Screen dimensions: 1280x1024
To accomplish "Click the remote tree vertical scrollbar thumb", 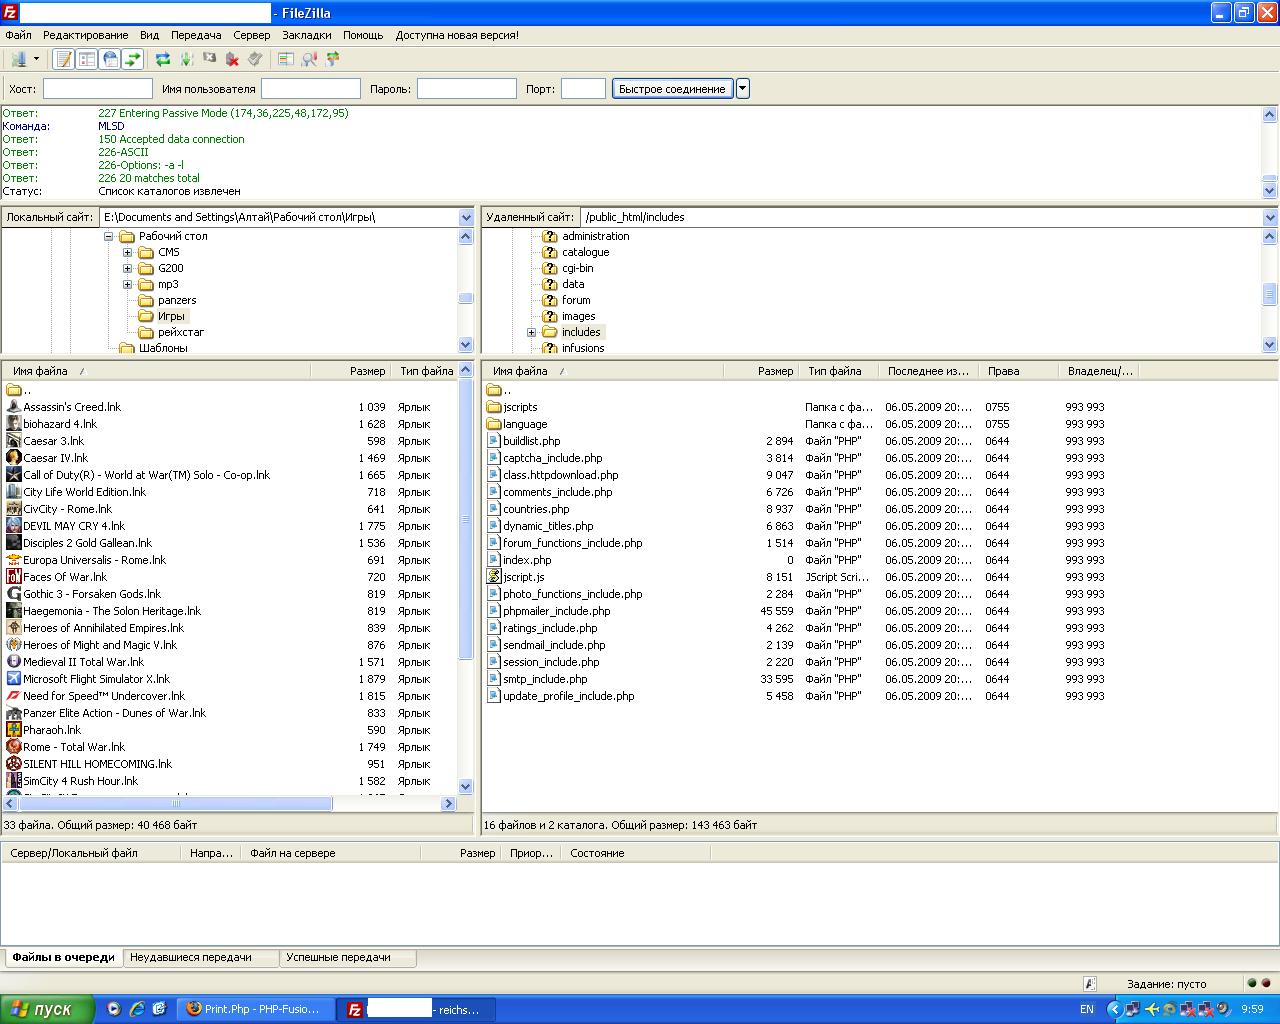I will 1270,293.
